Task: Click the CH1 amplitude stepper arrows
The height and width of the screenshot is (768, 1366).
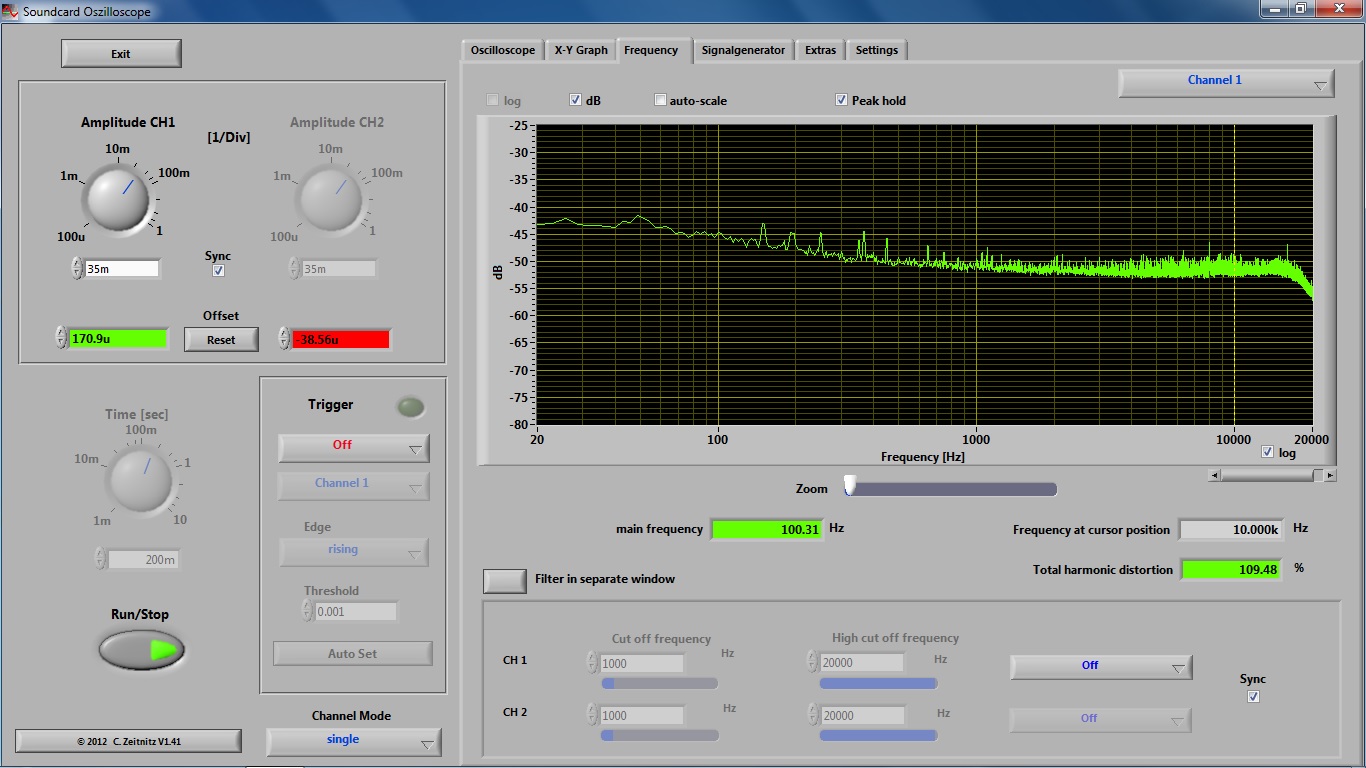Action: [x=77, y=268]
